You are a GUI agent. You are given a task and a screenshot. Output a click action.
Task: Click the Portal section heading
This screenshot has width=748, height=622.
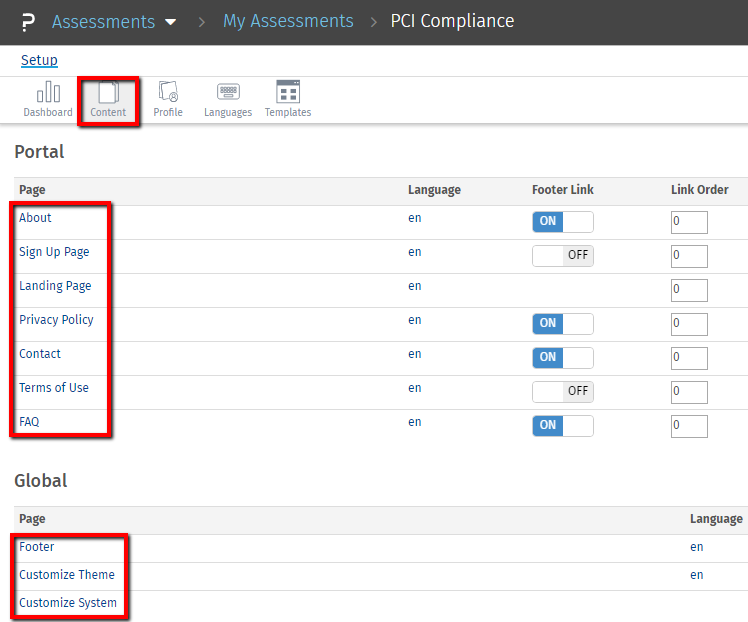point(39,152)
